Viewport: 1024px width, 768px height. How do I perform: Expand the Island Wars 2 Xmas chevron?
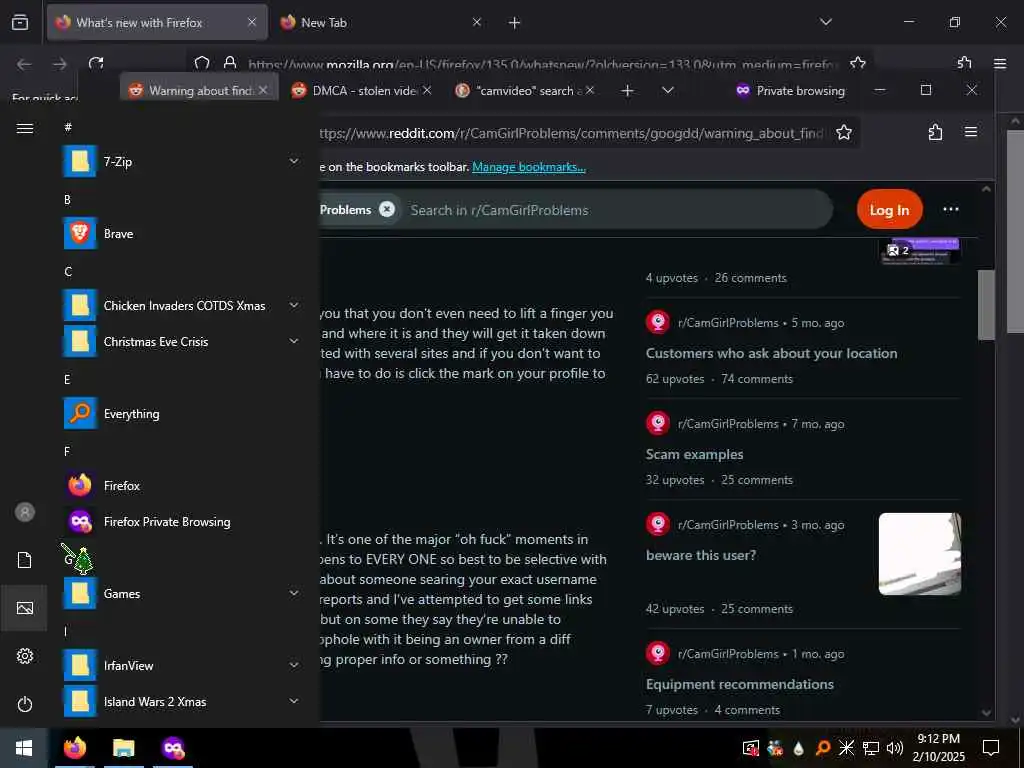pyautogui.click(x=294, y=701)
